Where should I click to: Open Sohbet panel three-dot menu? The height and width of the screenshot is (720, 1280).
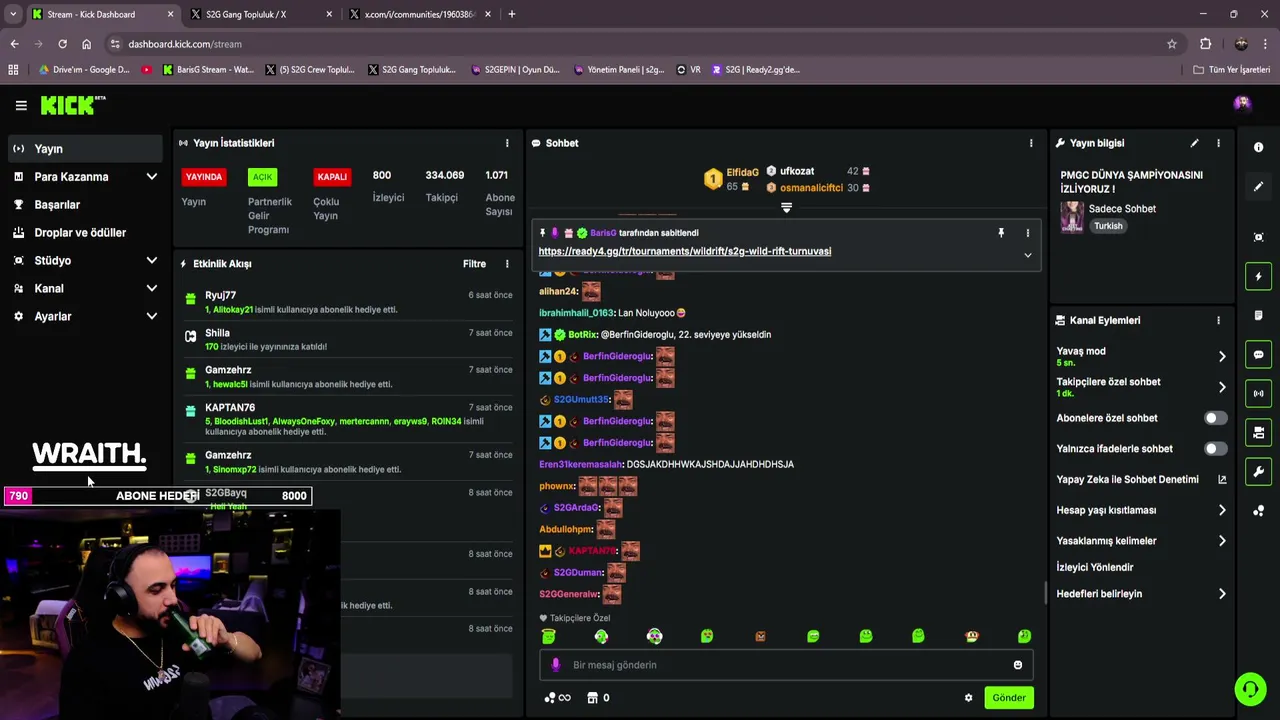[x=1031, y=143]
